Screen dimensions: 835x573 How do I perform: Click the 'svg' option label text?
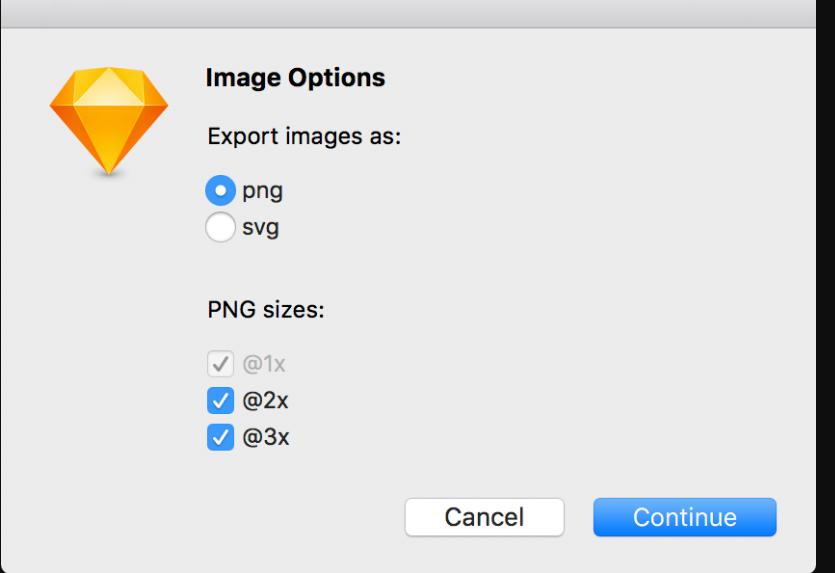point(260,228)
